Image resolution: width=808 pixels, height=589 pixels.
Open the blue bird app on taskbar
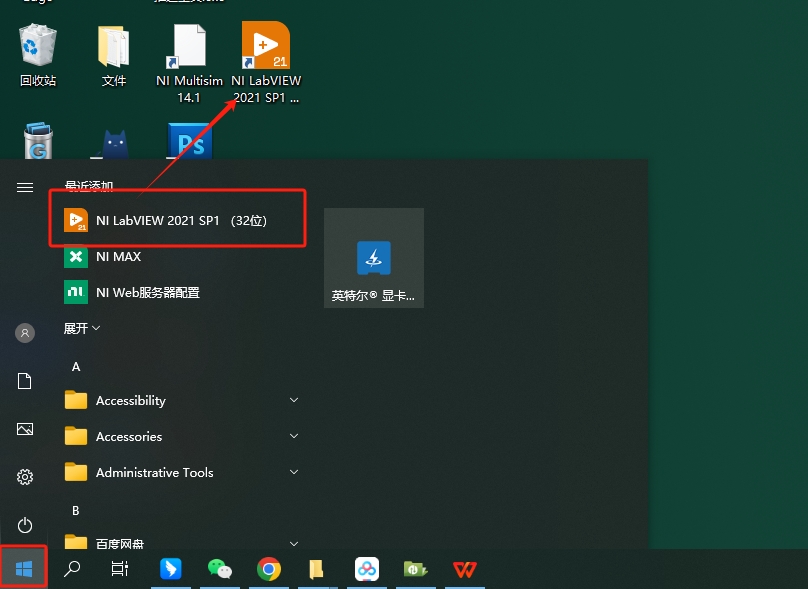pyautogui.click(x=171, y=569)
